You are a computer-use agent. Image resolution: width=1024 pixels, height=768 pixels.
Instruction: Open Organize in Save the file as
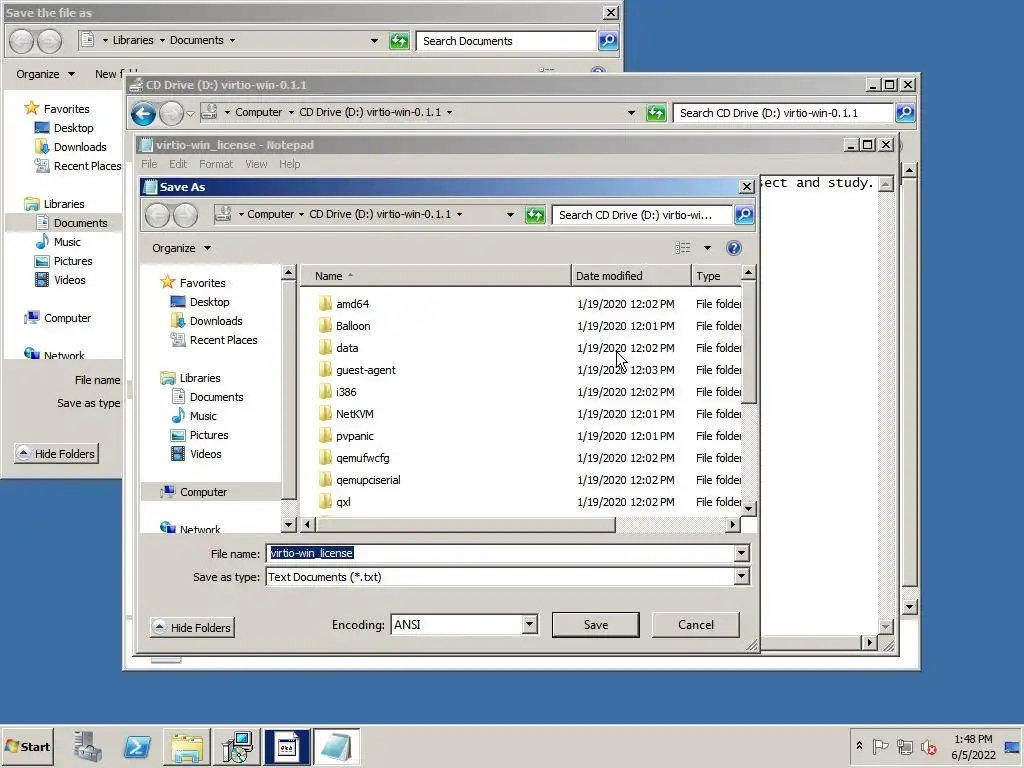(45, 74)
